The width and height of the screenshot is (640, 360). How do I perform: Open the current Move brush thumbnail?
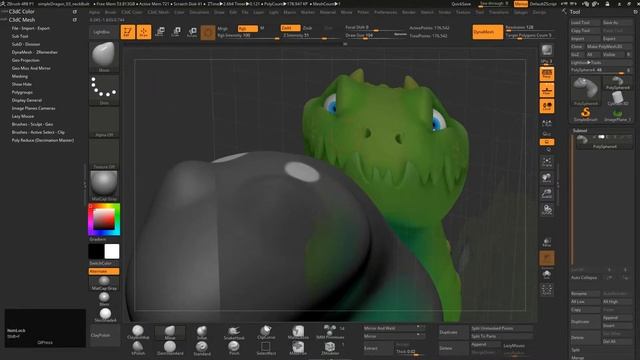point(104,56)
